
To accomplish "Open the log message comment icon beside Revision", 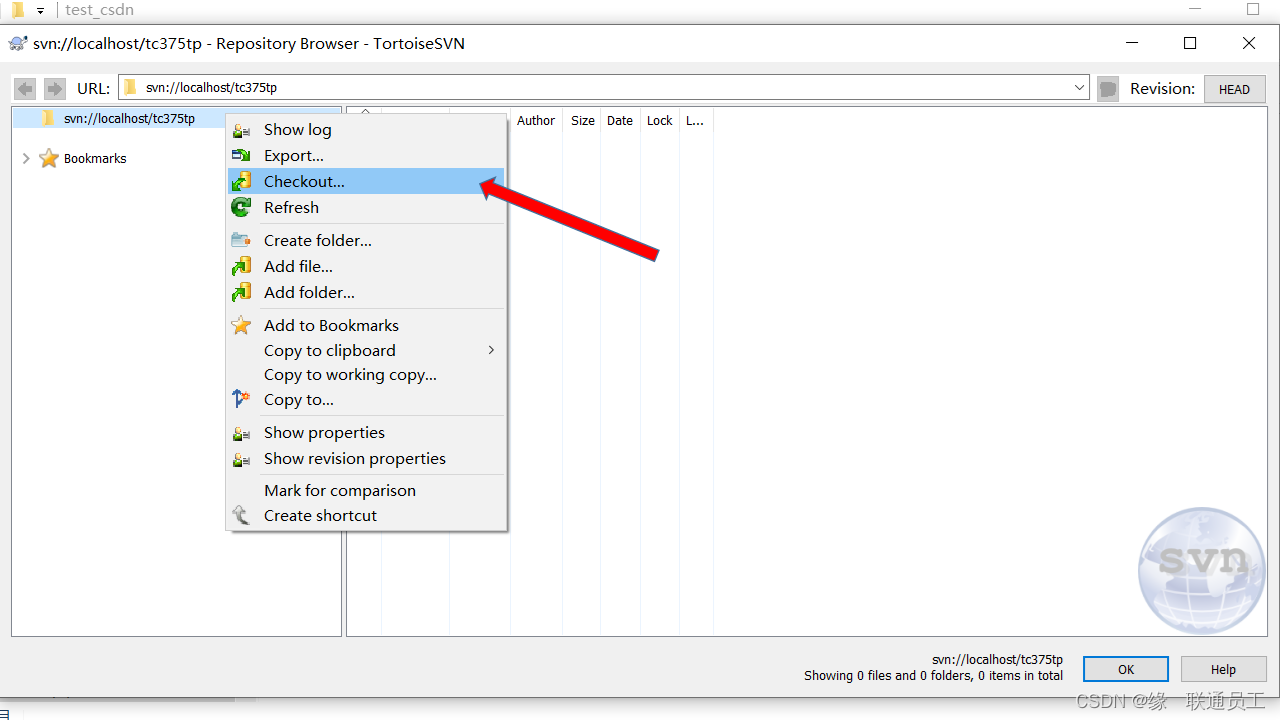I will (x=1107, y=88).
